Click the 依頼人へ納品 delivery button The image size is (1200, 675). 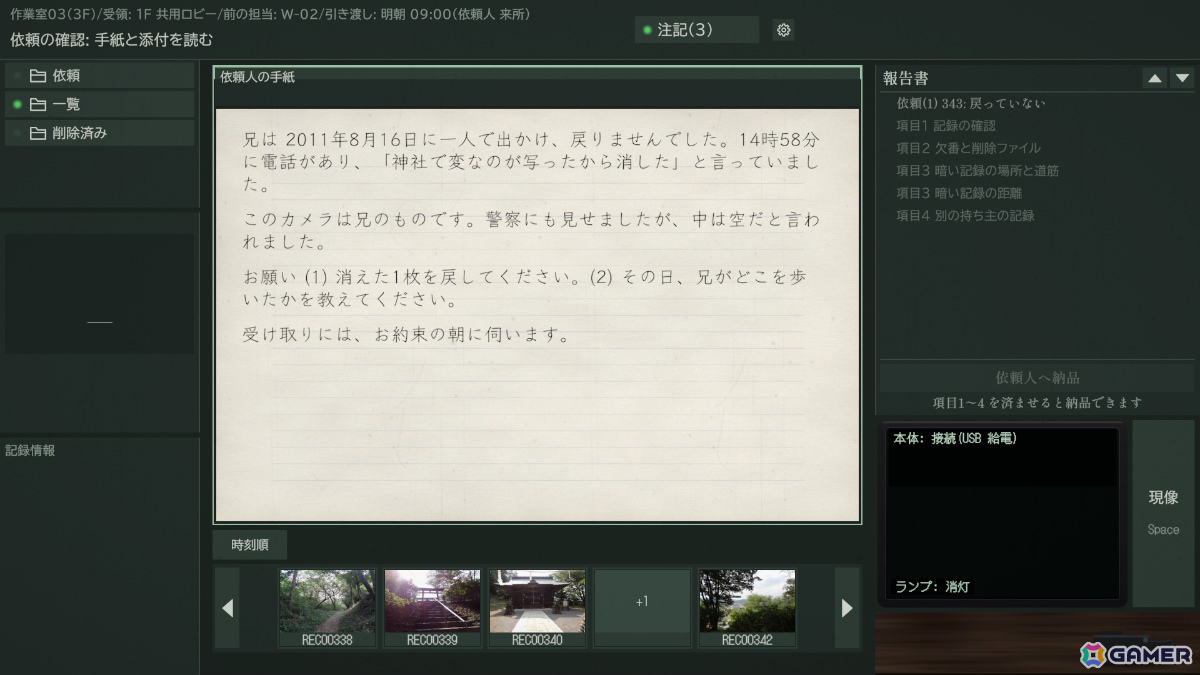pos(1037,378)
